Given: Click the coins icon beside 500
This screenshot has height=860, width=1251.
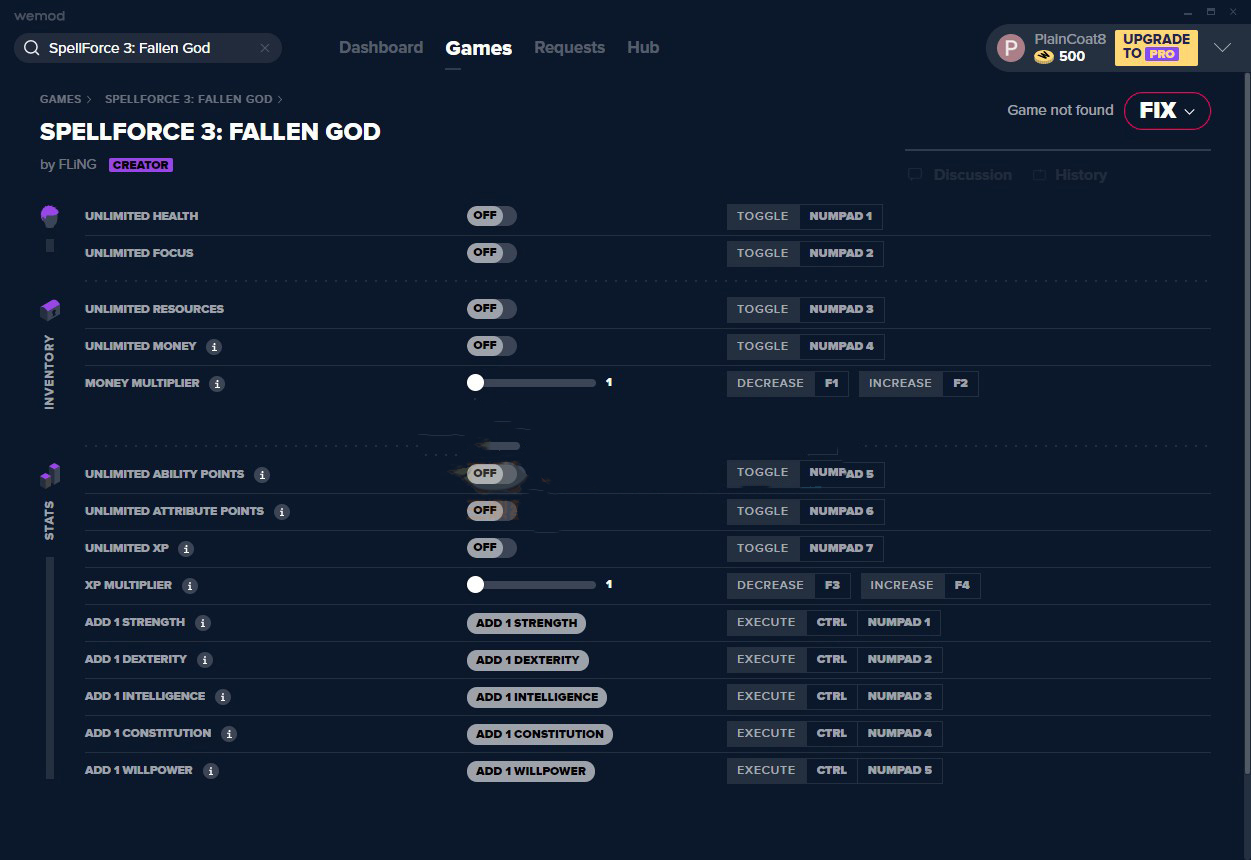Looking at the screenshot, I should [x=1044, y=57].
